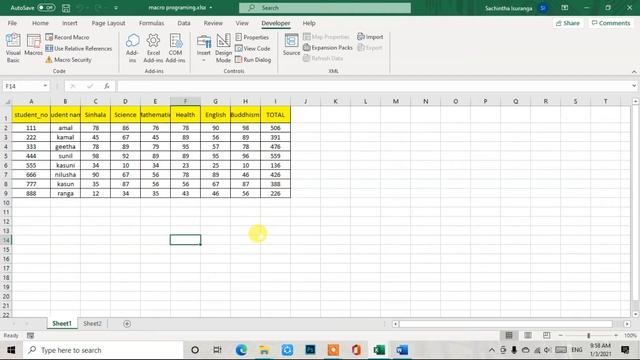The width and height of the screenshot is (640, 360).
Task: Save the workbook with the Save icon
Action: tap(66, 8)
